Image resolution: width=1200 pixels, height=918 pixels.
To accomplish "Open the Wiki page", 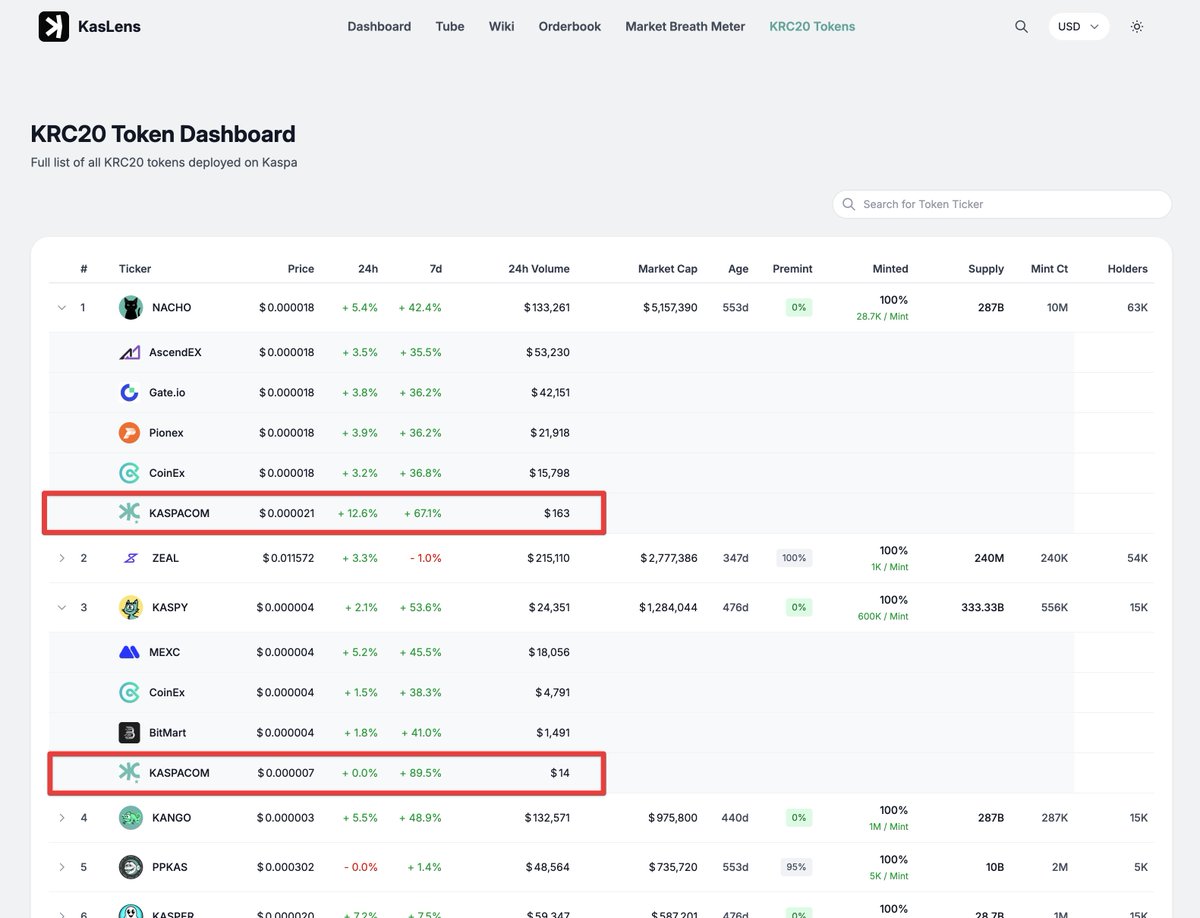I will pyautogui.click(x=501, y=26).
